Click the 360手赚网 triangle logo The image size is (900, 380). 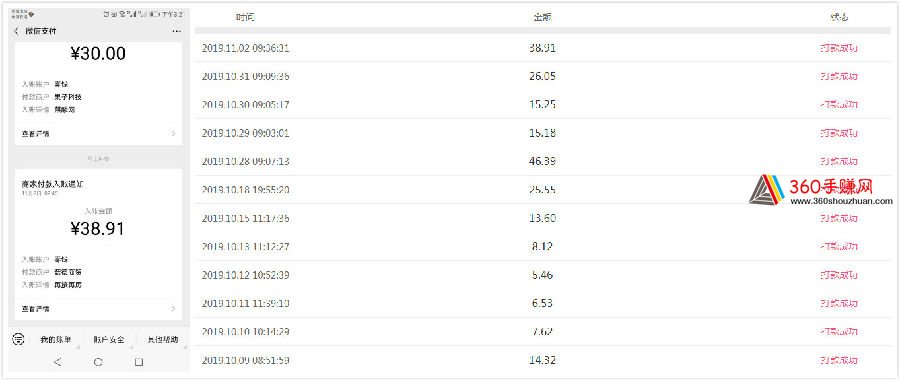point(767,189)
